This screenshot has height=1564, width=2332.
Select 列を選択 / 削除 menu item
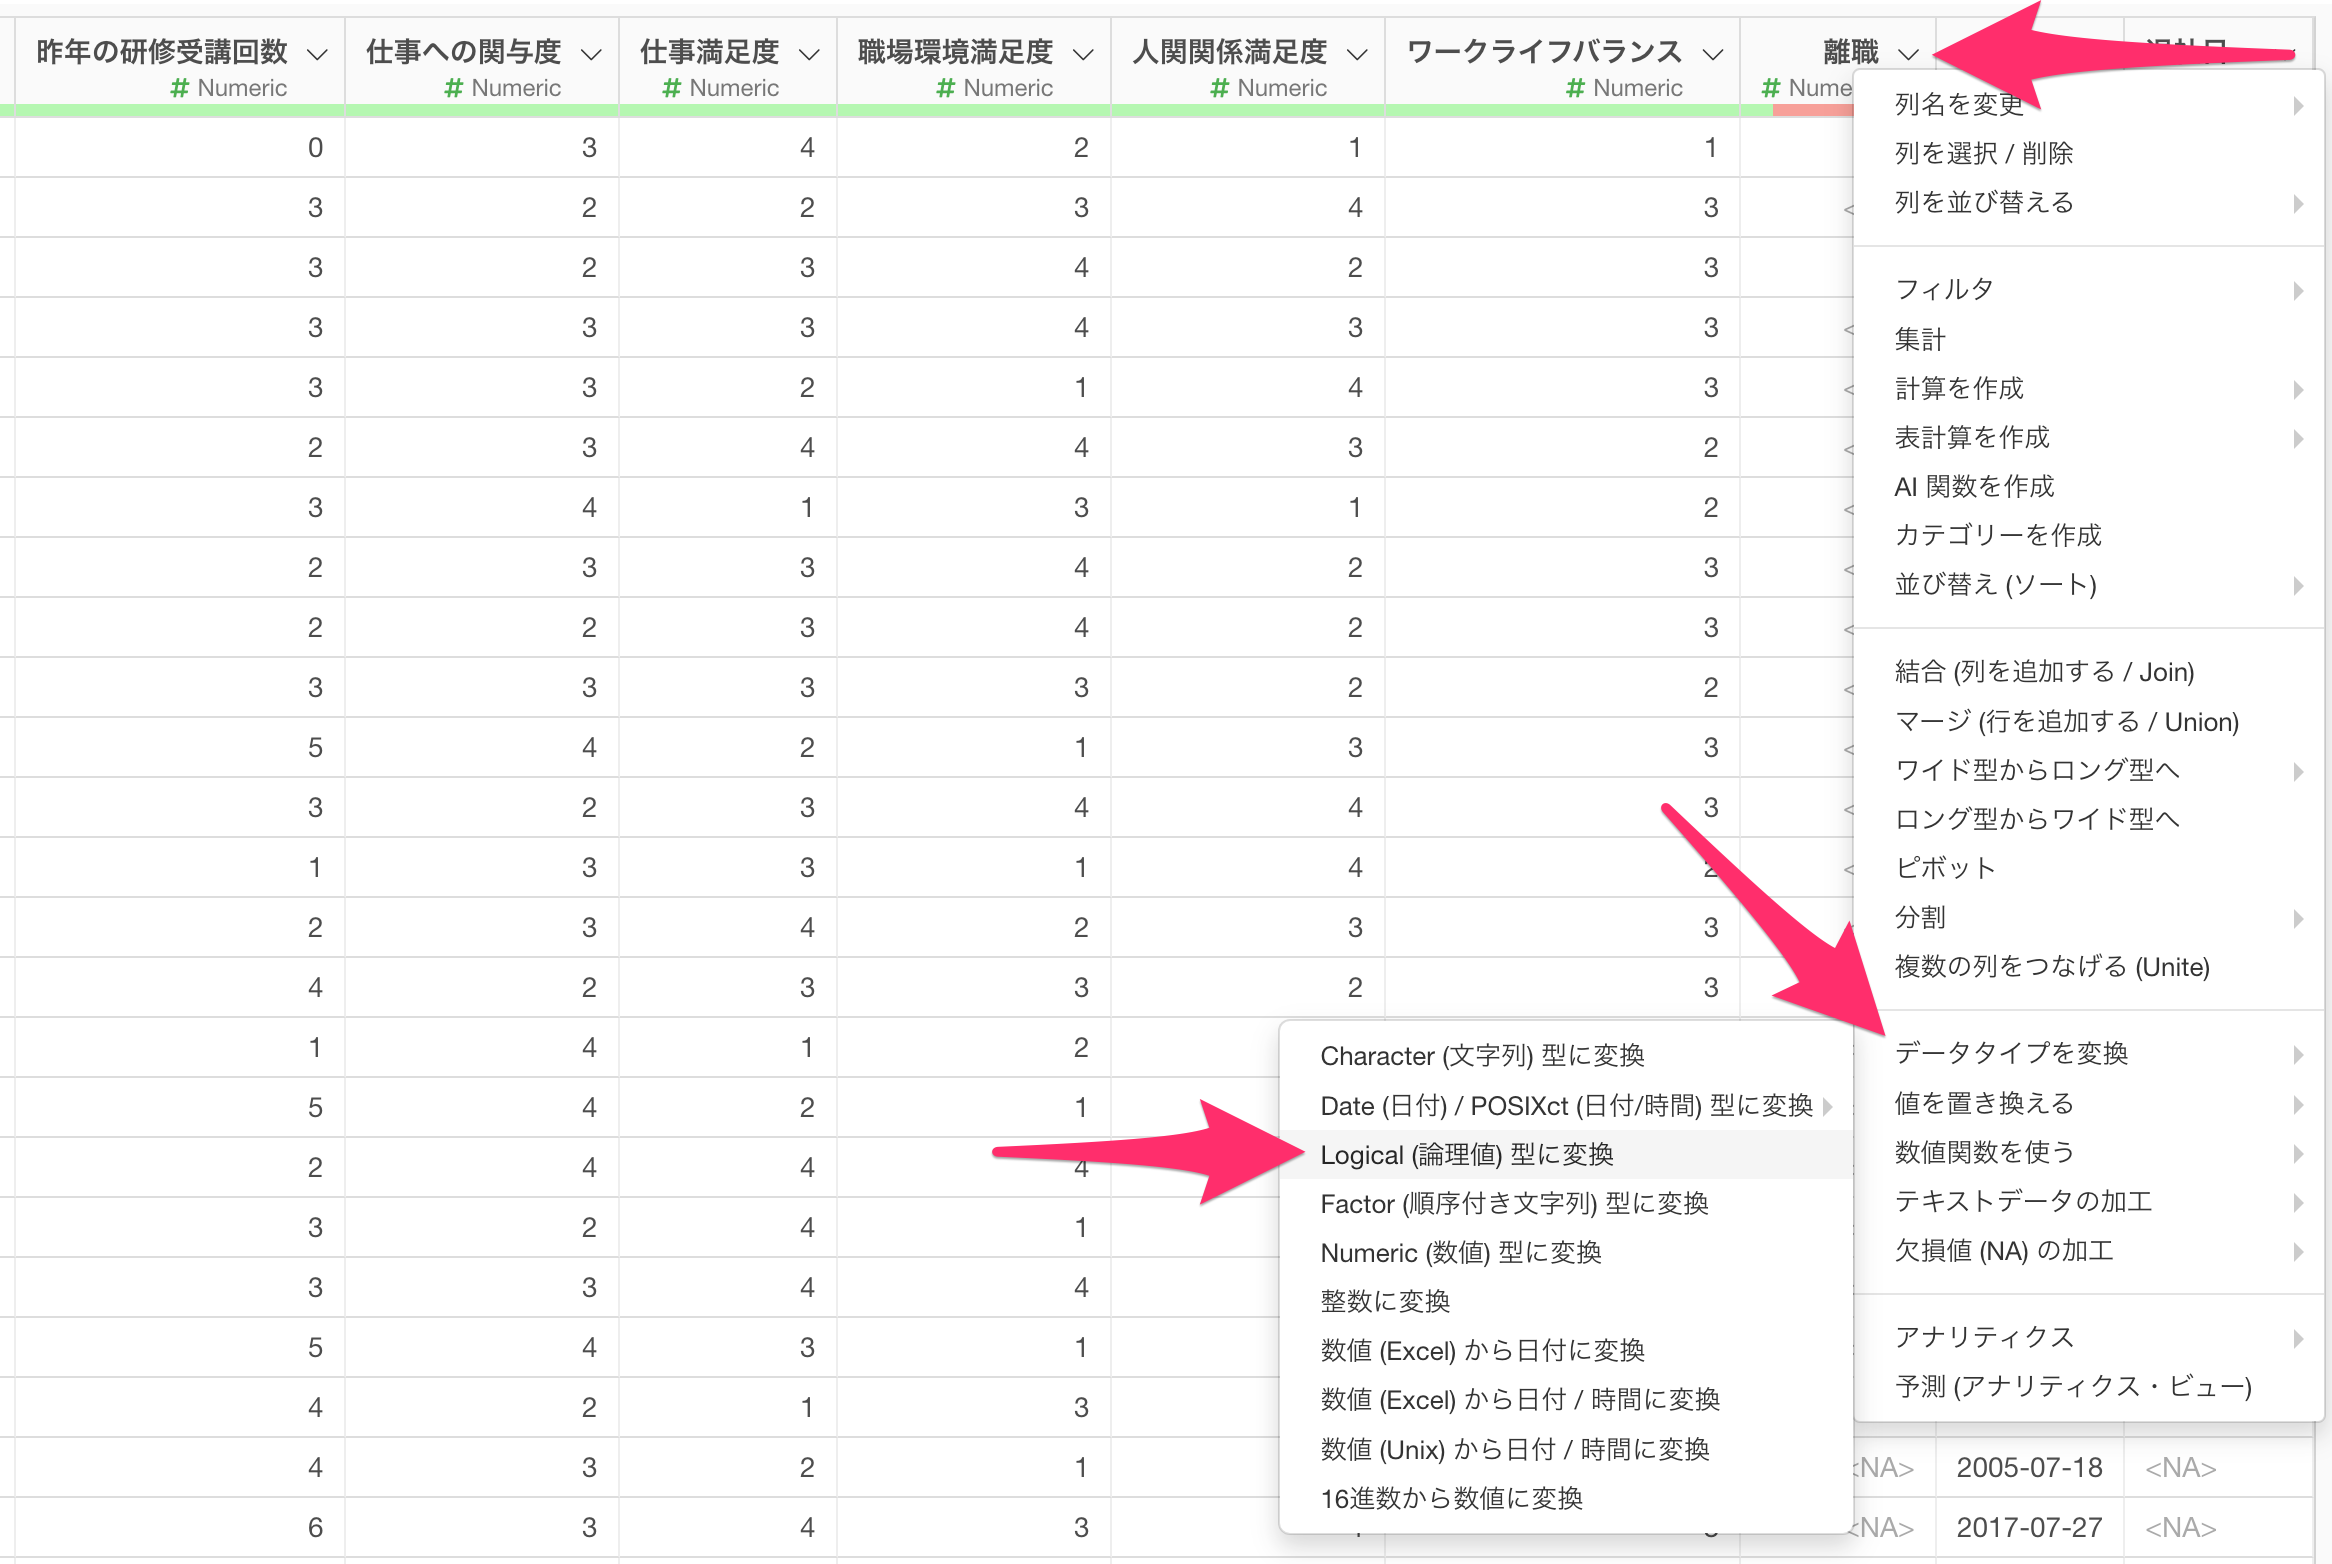pos(1983,153)
